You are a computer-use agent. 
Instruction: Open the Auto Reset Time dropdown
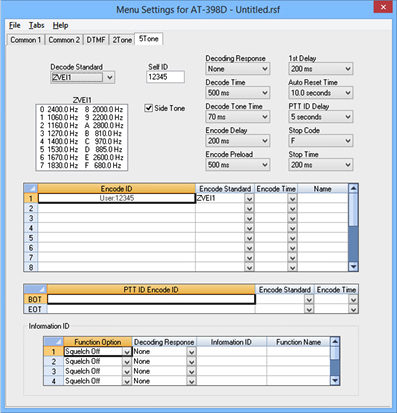[x=320, y=93]
